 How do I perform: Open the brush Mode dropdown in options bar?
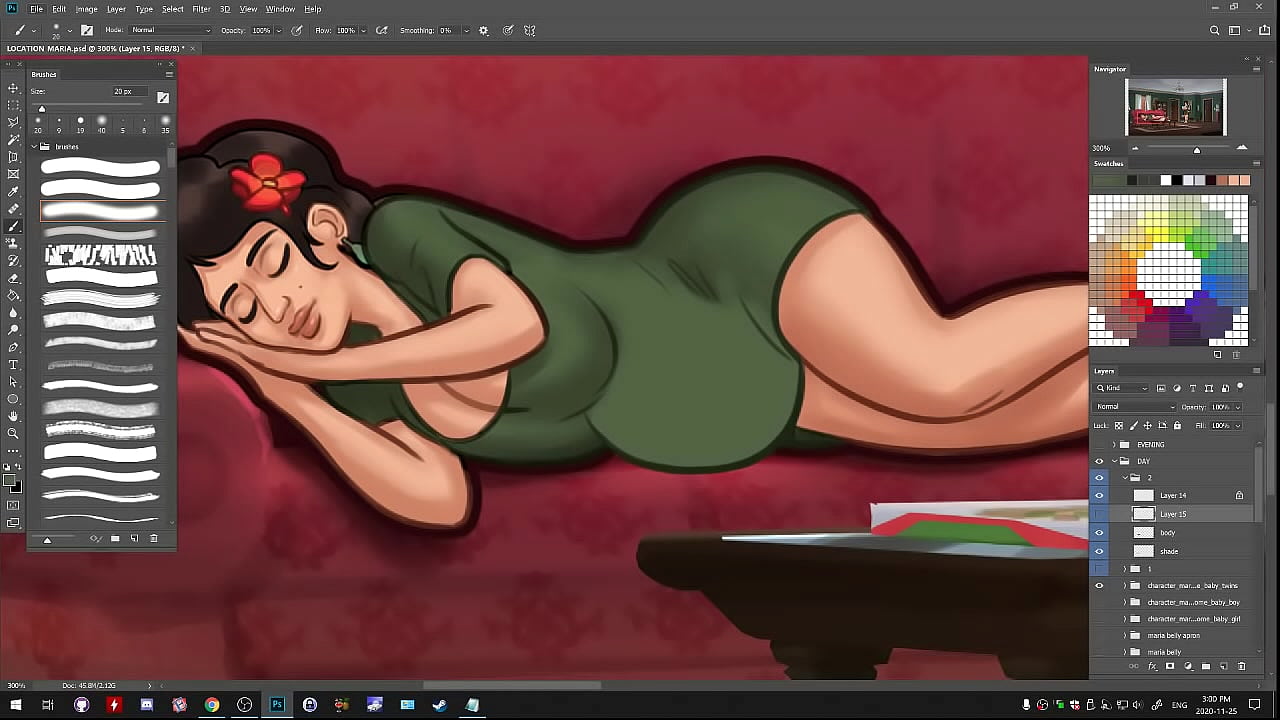coord(170,30)
